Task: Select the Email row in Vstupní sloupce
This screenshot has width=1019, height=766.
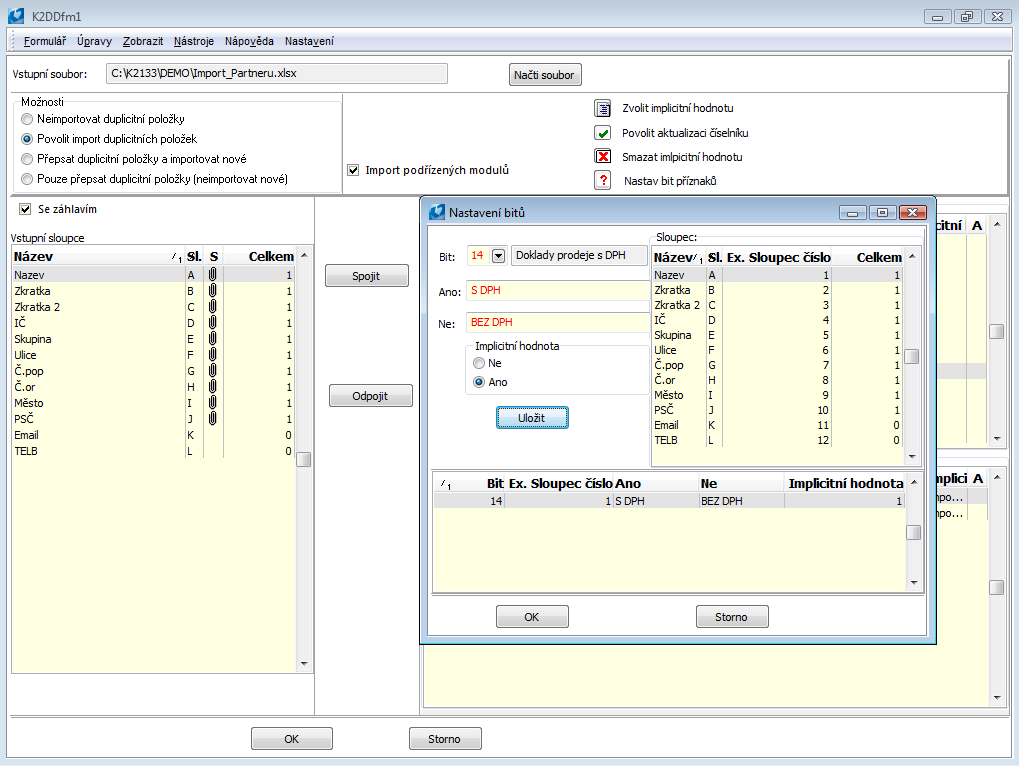Action: coord(153,435)
